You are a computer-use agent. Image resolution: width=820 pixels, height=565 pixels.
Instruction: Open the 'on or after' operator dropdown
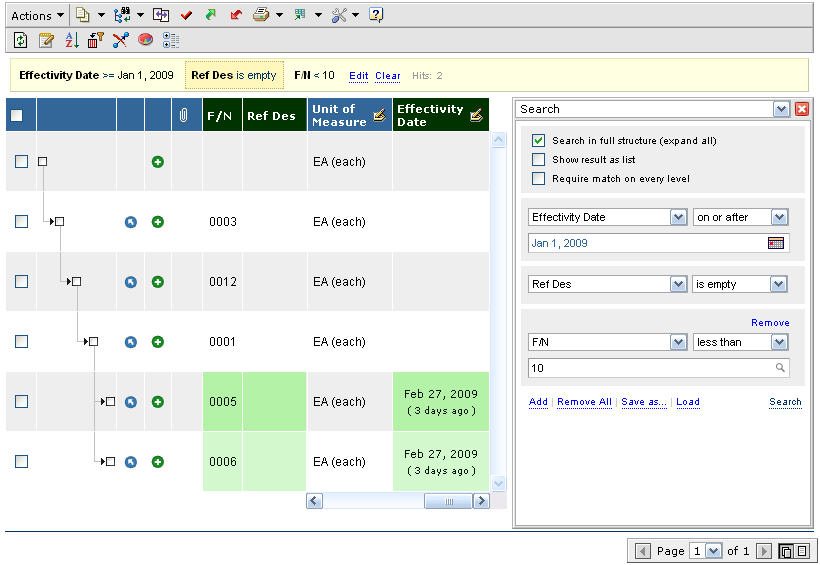click(x=778, y=217)
